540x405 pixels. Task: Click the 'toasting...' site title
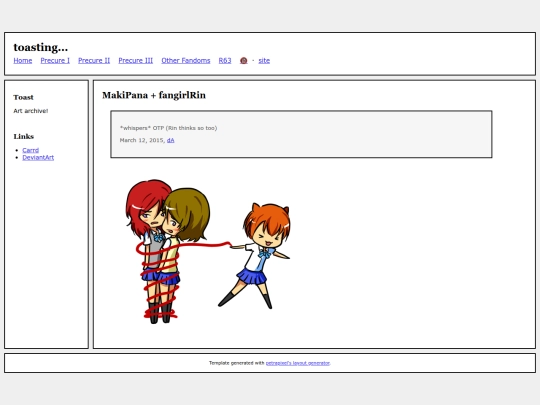point(41,47)
